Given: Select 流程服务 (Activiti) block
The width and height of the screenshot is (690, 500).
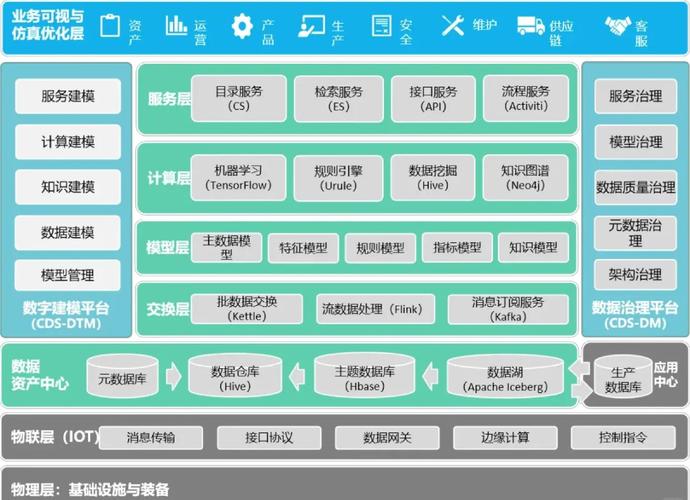Looking at the screenshot, I should (x=526, y=99).
